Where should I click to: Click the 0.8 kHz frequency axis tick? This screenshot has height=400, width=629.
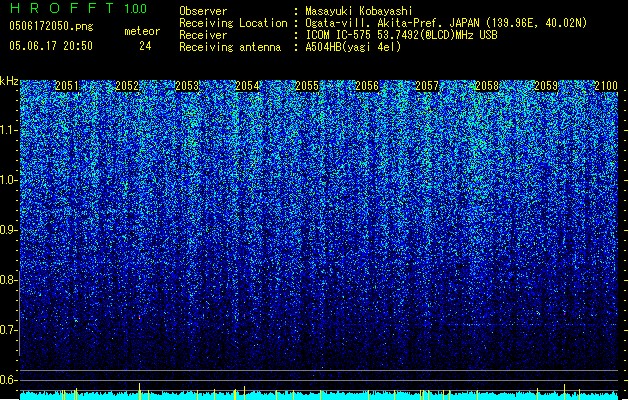point(9,280)
